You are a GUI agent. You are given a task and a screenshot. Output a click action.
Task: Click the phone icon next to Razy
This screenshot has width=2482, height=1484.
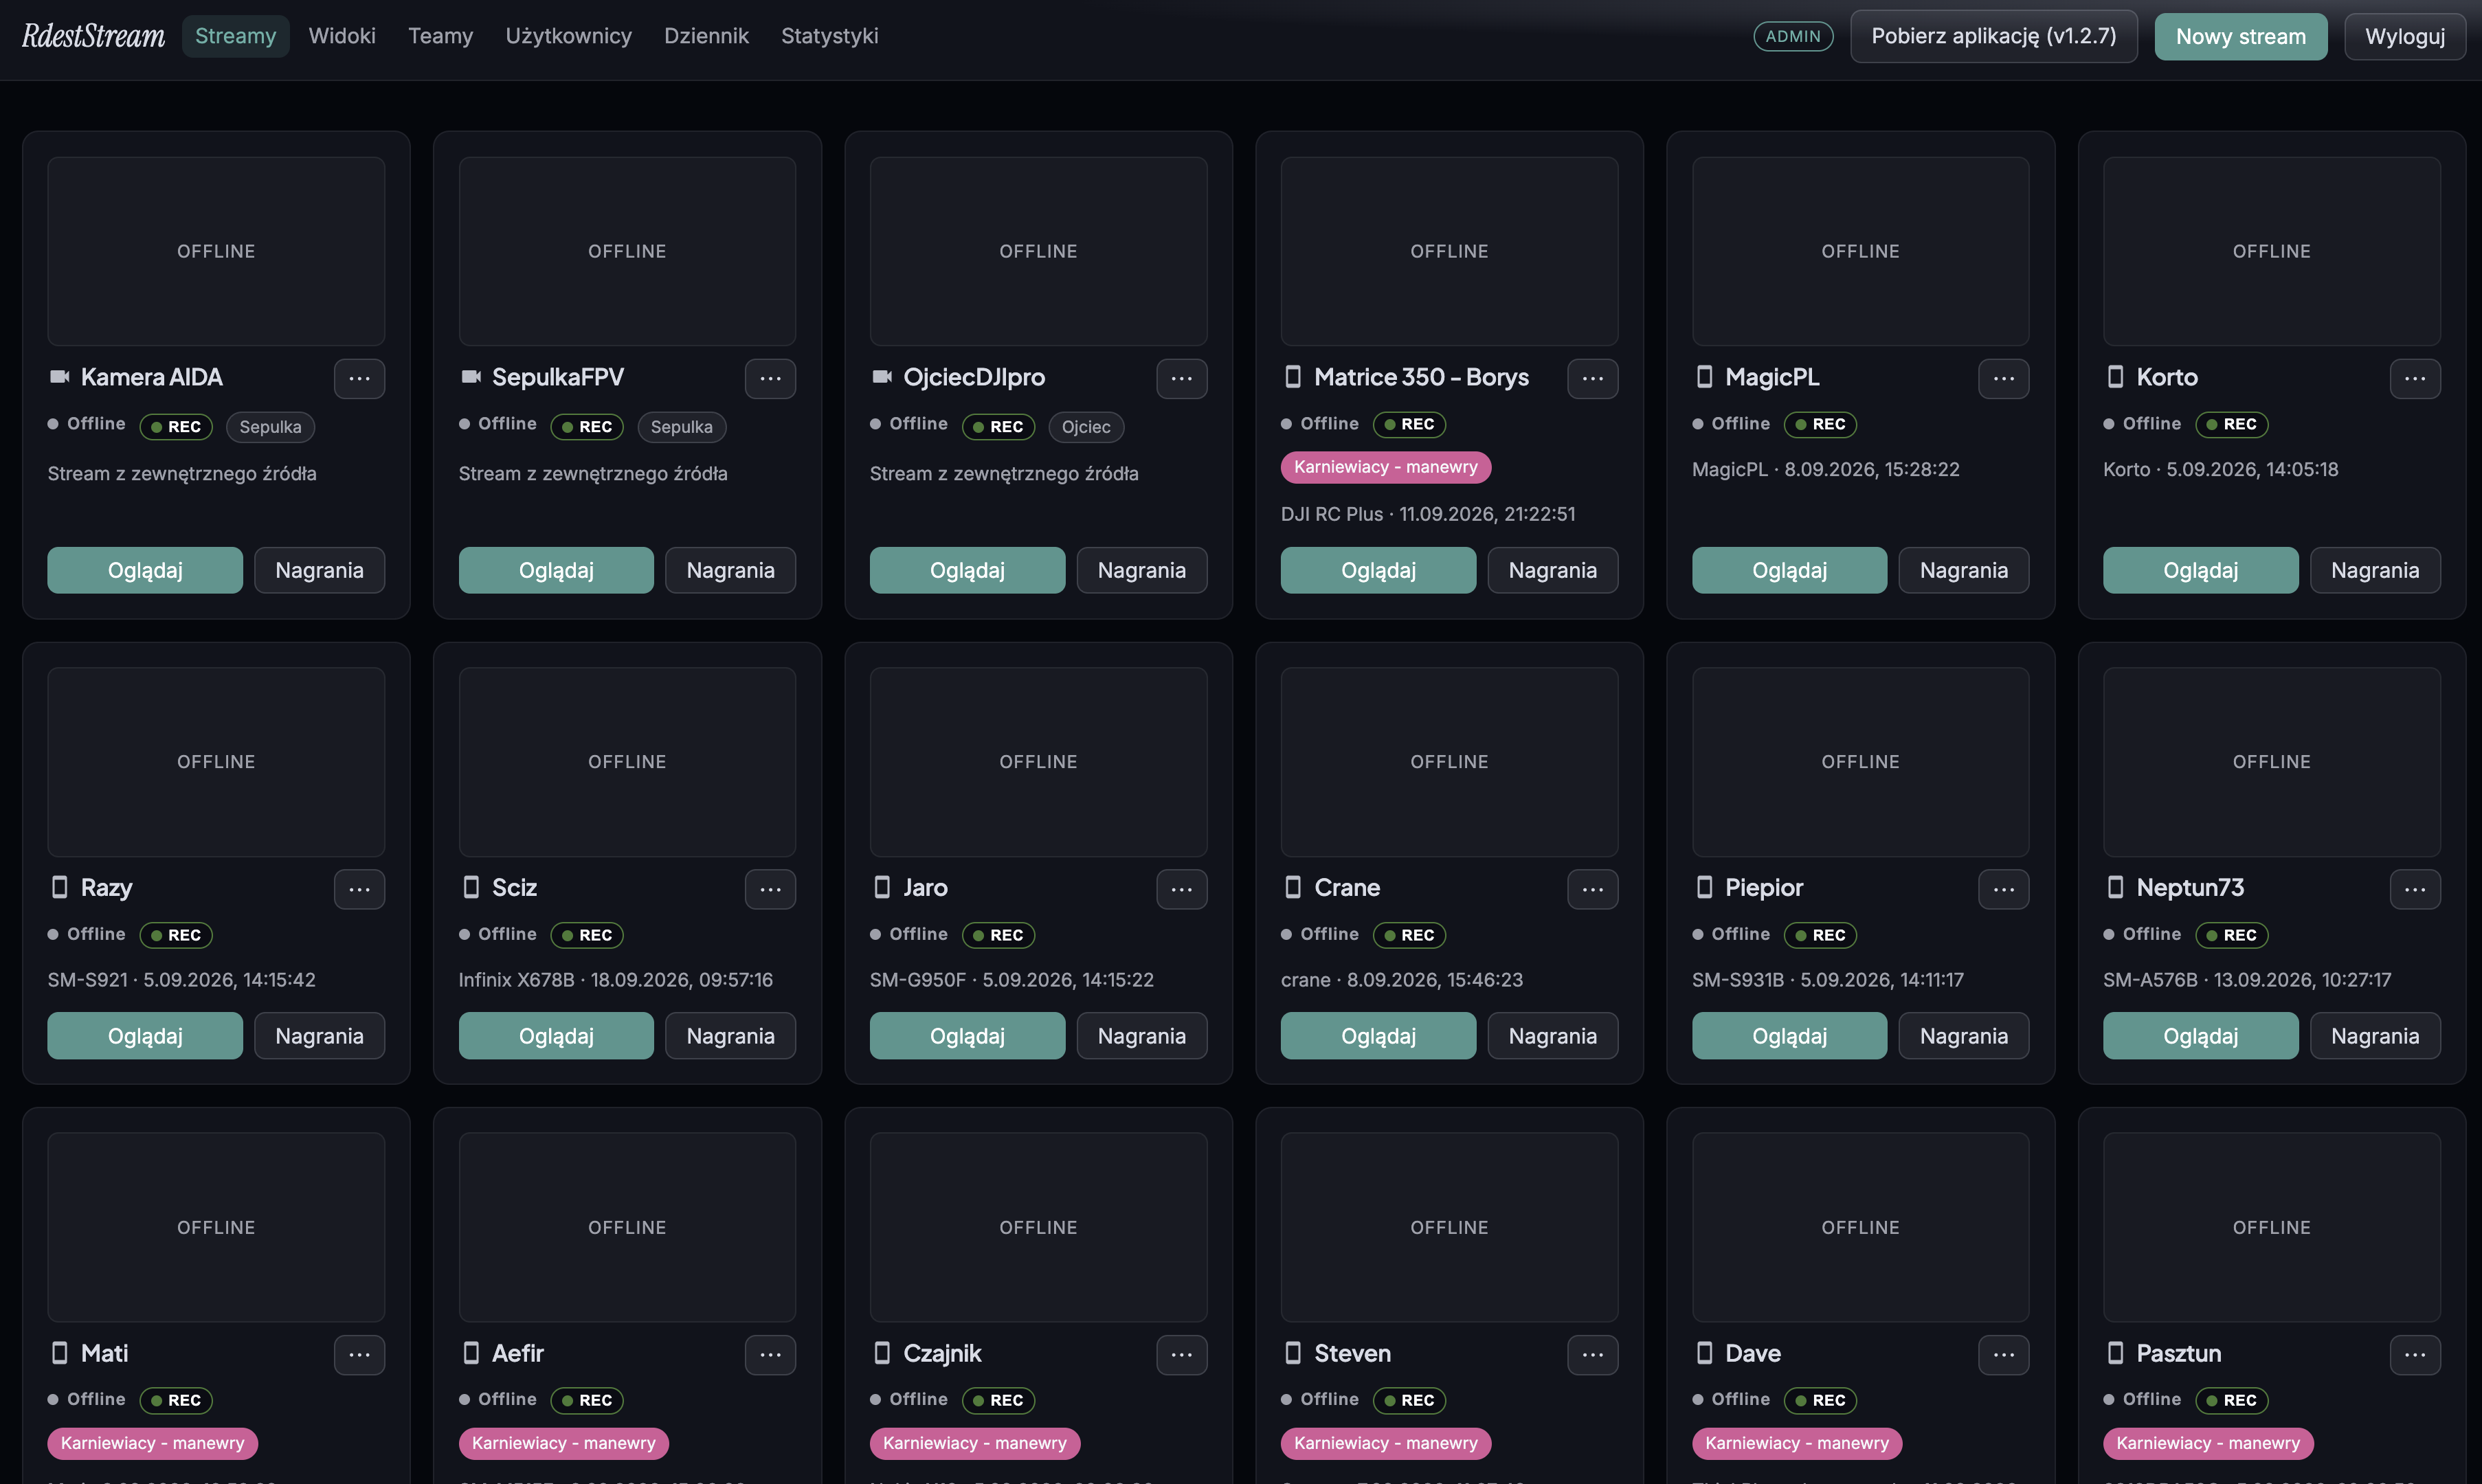click(59, 887)
